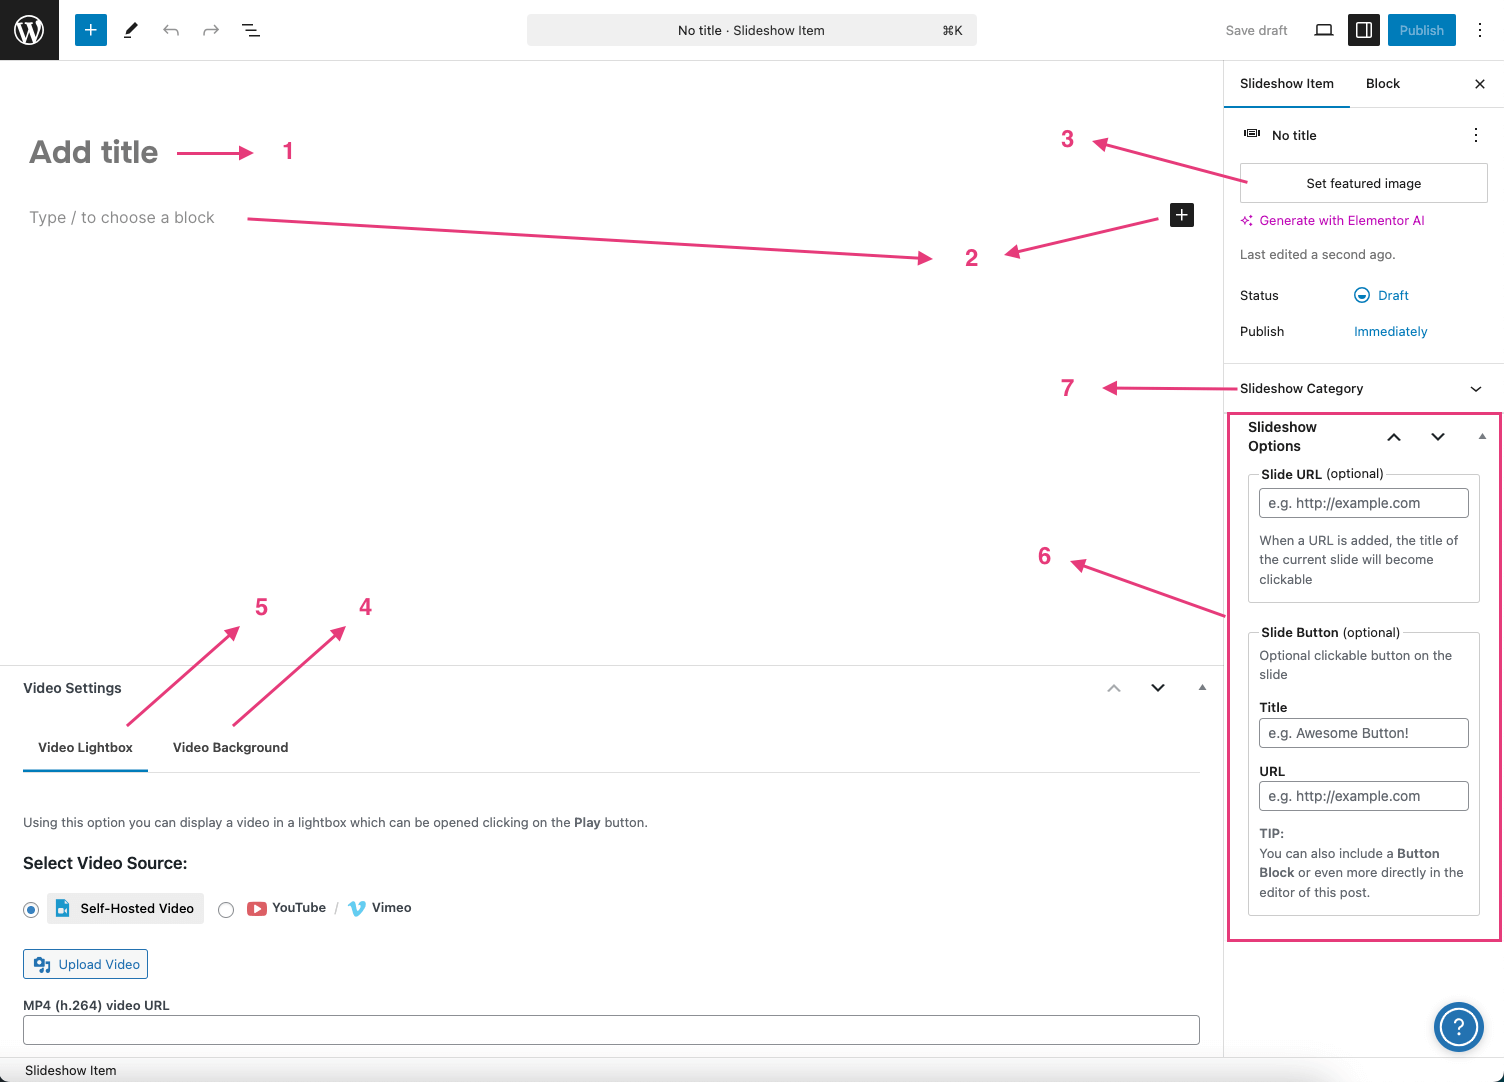Select the Self-Hosted Video radio button
Viewport: 1504px width, 1082px height.
(31, 909)
